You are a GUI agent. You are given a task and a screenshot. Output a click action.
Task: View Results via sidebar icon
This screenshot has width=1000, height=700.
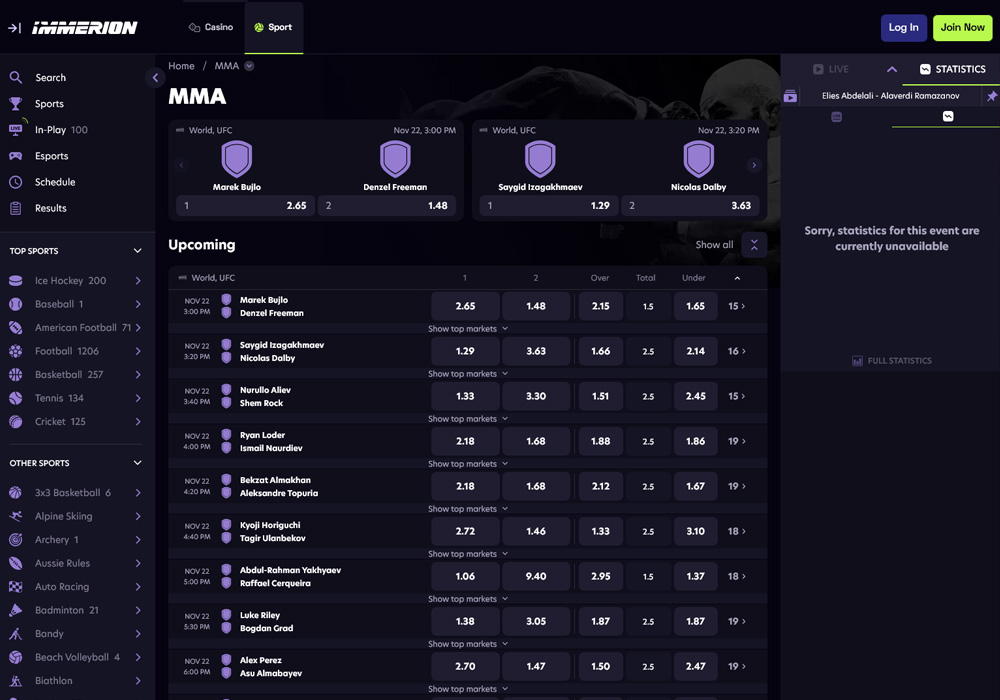(16, 207)
